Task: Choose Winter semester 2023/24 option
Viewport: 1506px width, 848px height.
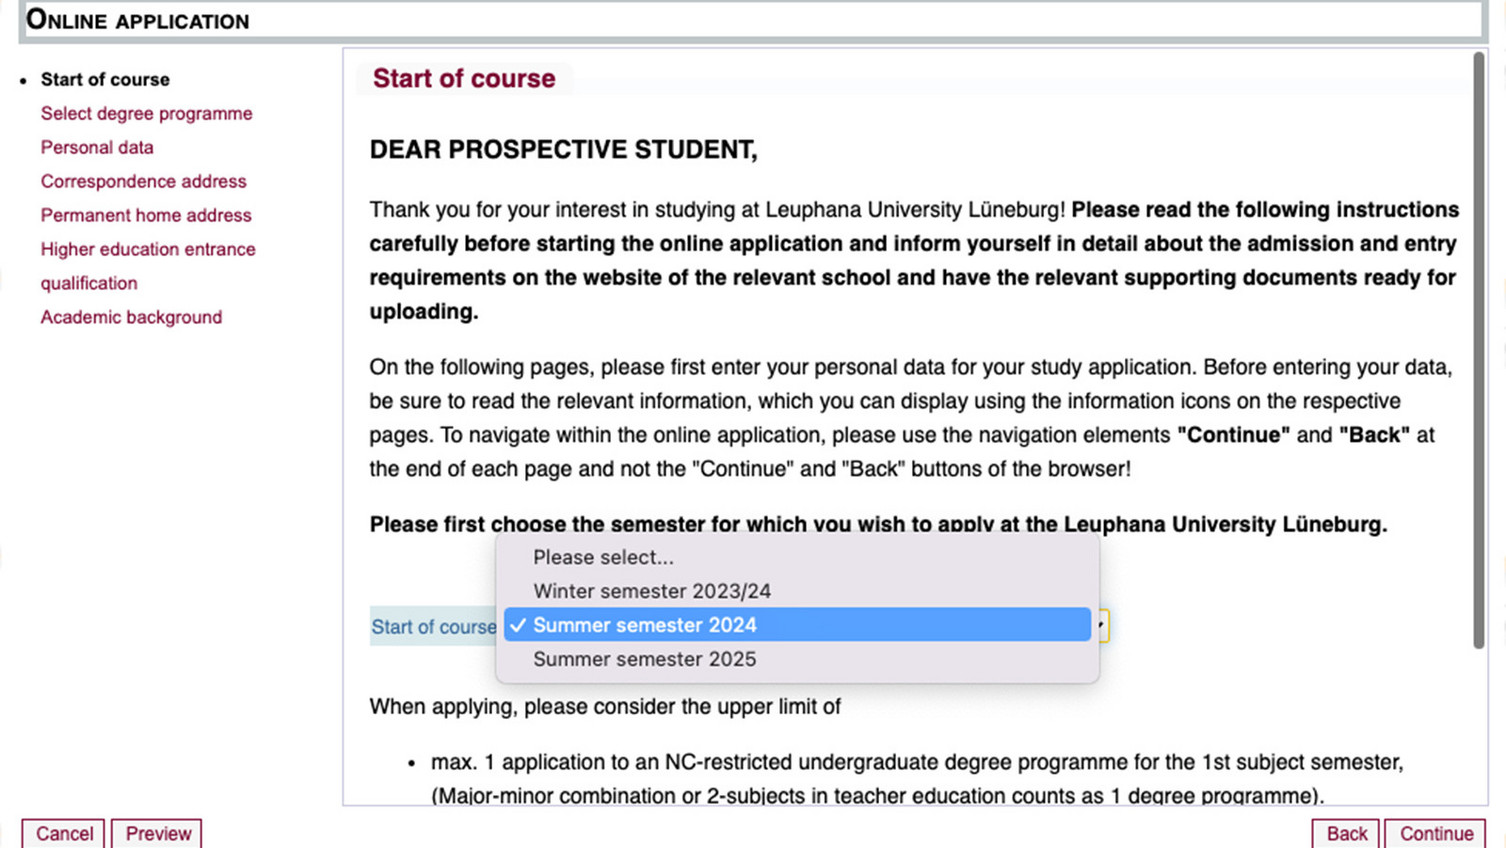Action: click(x=651, y=591)
